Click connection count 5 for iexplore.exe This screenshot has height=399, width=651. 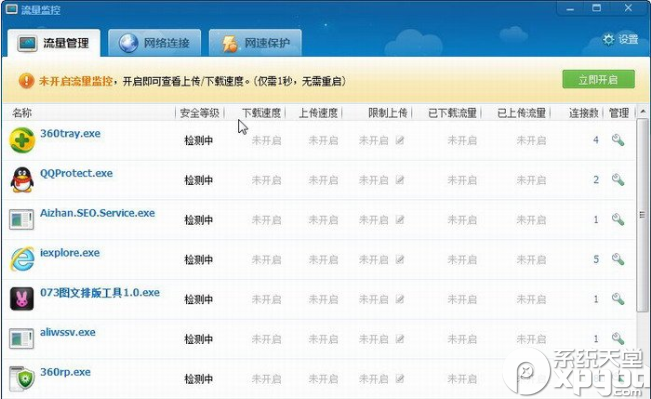596,259
